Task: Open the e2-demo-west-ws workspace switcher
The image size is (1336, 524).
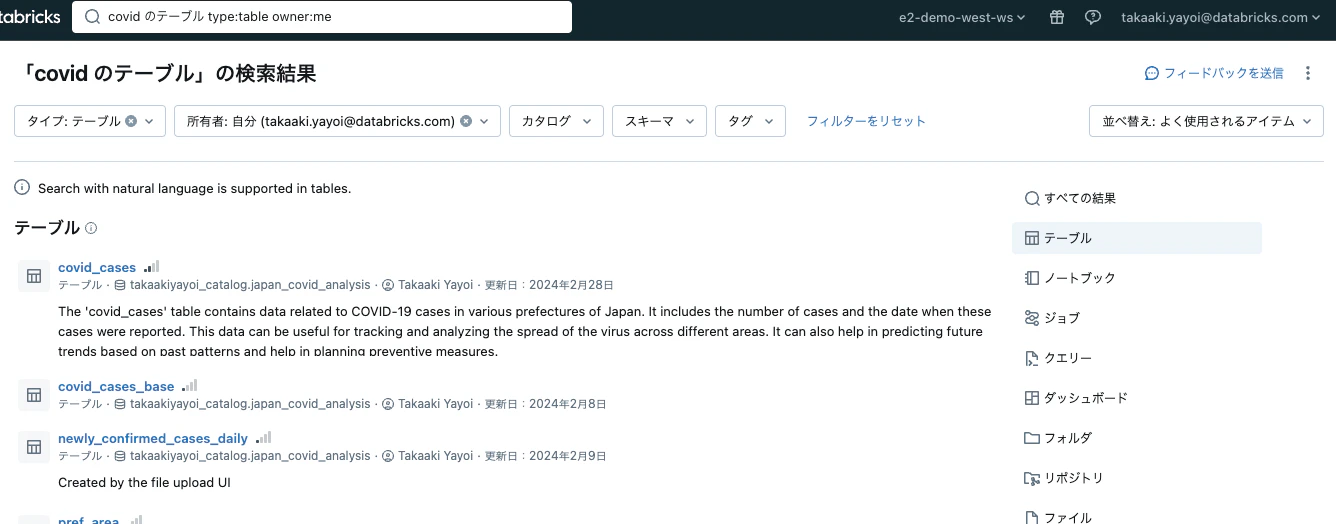Action: (x=960, y=17)
